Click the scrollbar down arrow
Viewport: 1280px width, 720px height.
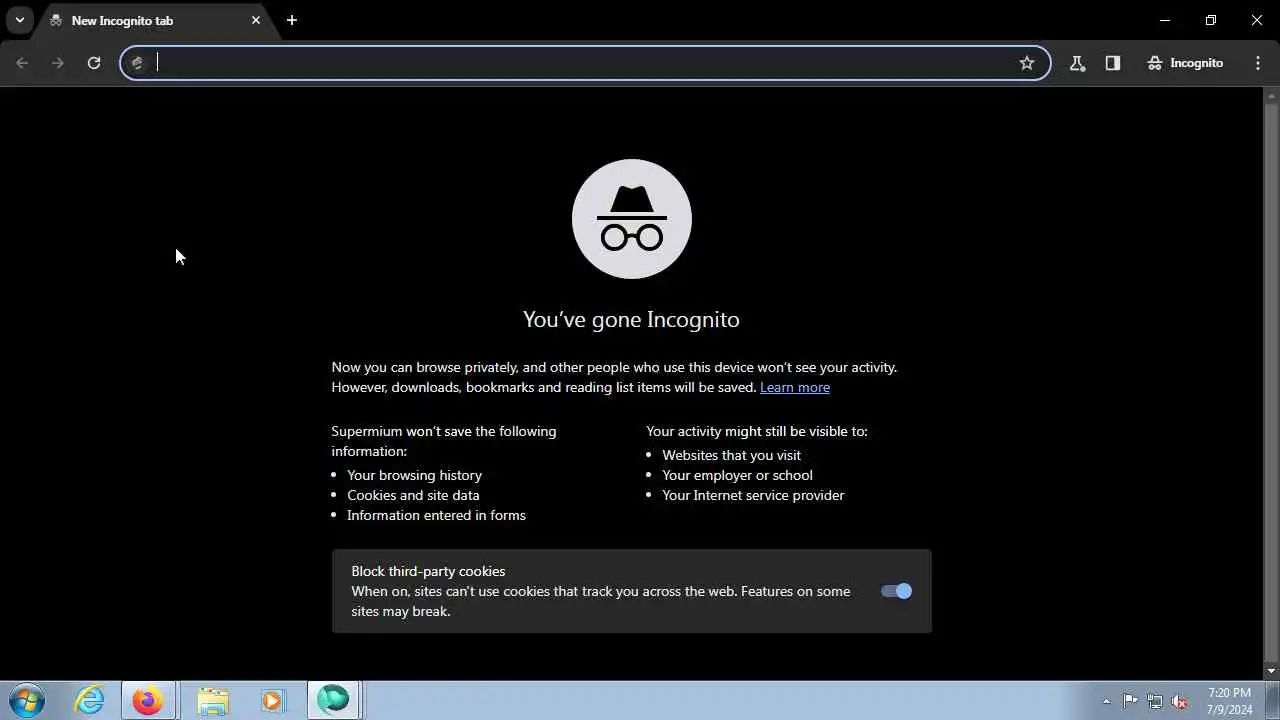1272,671
